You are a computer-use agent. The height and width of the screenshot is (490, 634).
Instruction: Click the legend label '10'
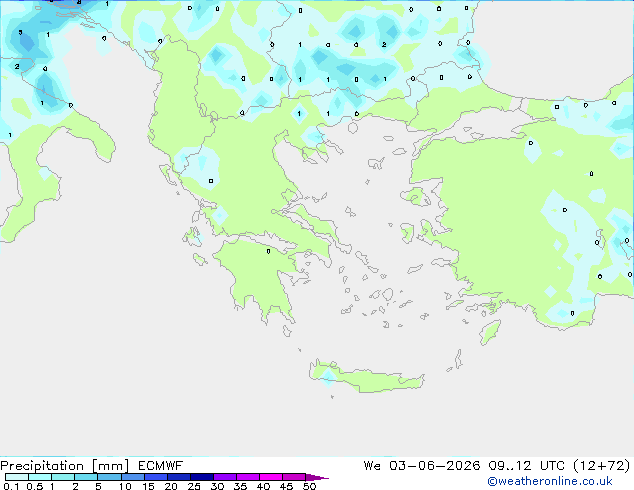125,486
